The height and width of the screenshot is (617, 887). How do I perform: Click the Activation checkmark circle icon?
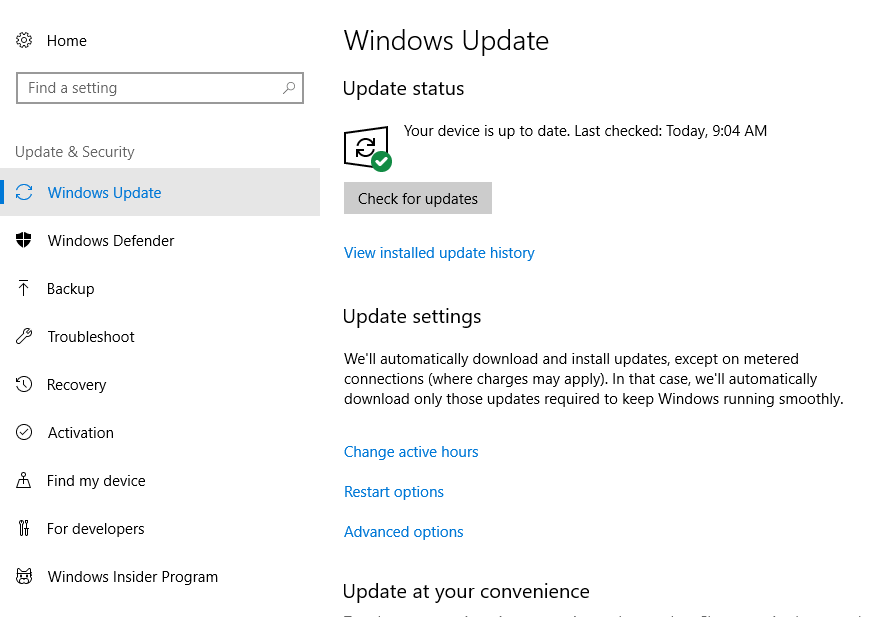tap(24, 433)
